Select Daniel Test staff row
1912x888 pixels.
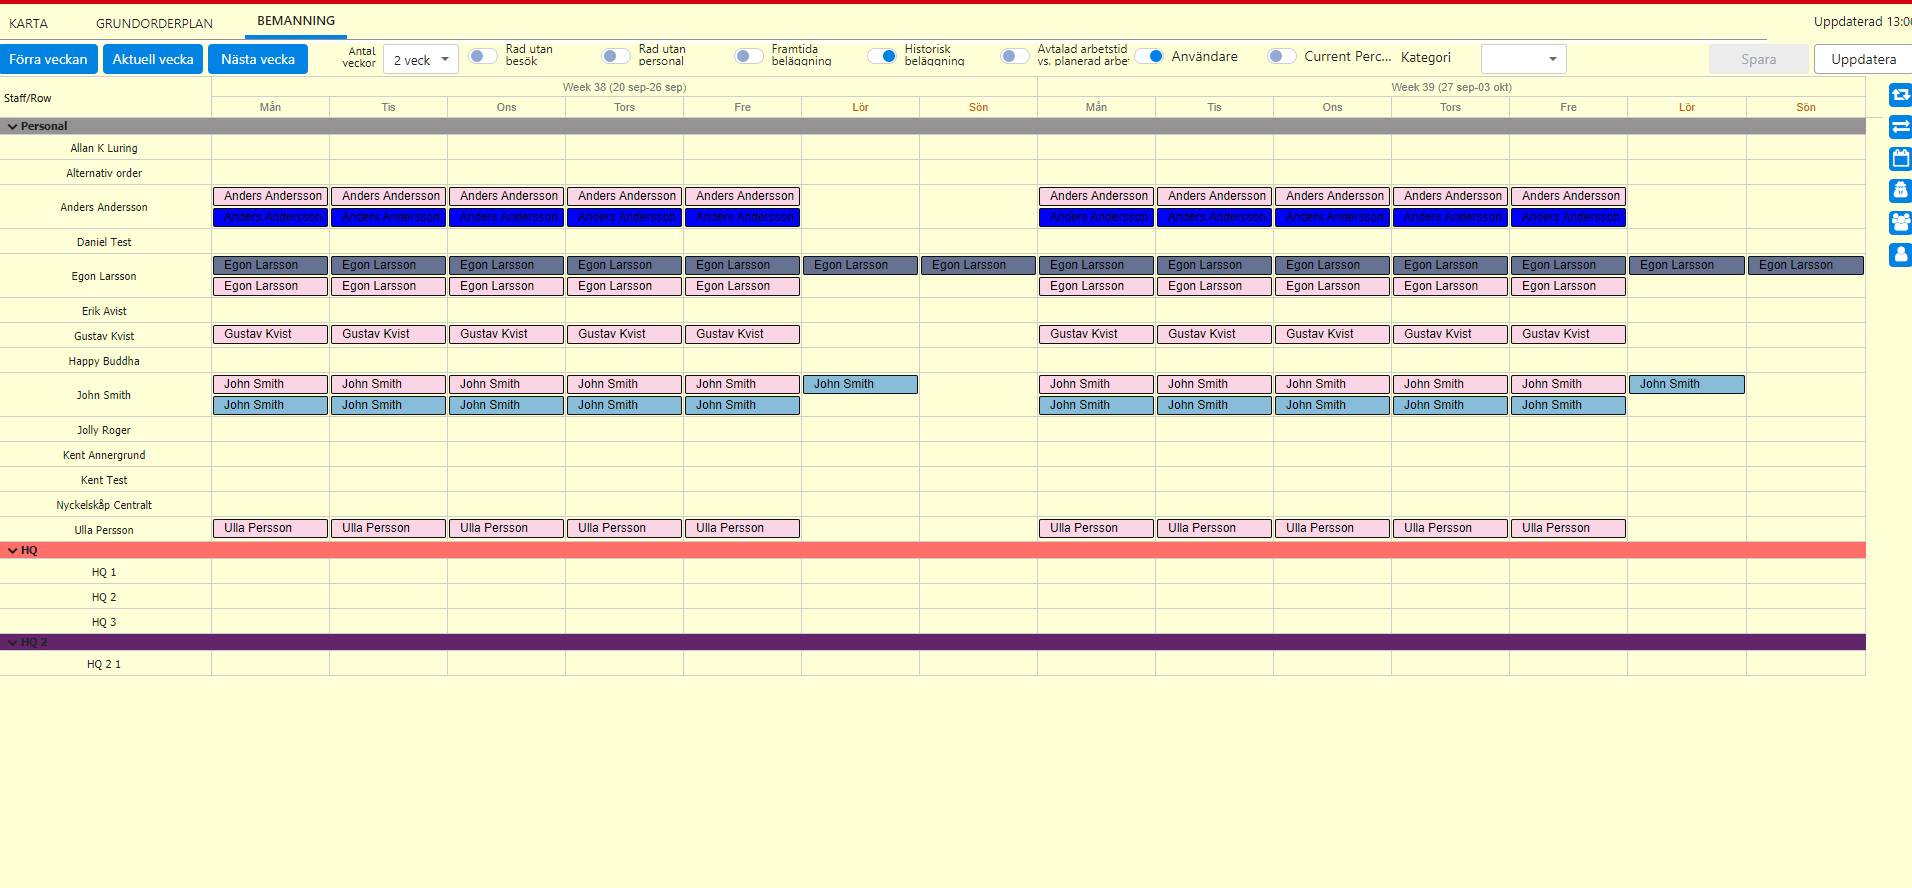coord(104,242)
